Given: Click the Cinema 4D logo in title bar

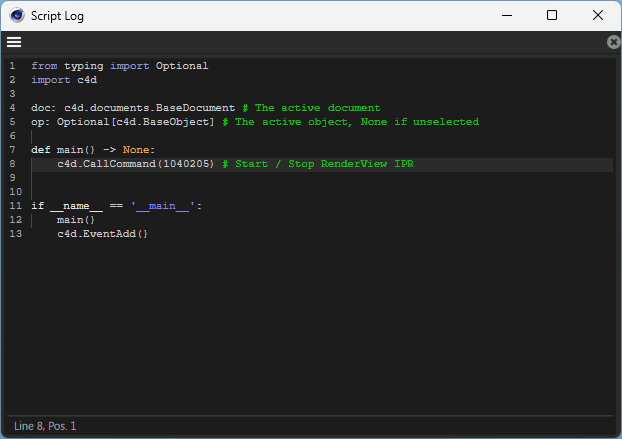Looking at the screenshot, I should 17,15.
